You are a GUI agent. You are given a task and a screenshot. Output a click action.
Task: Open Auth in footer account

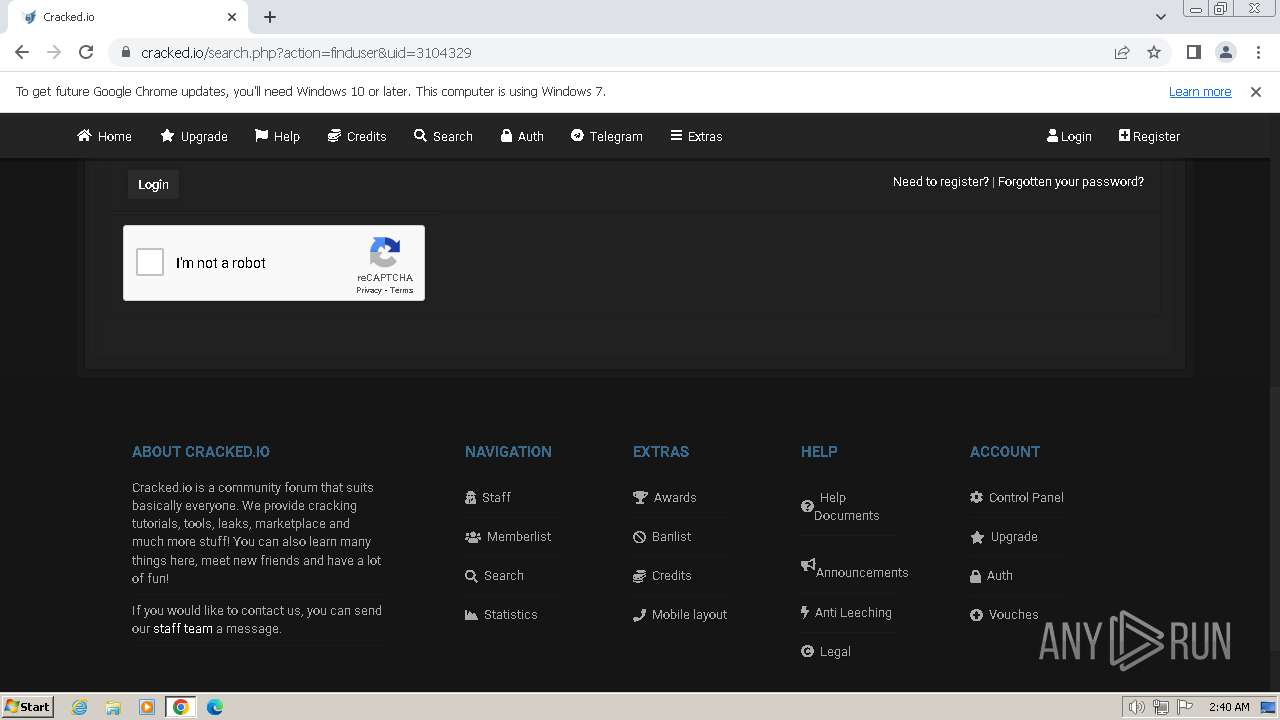point(991,575)
